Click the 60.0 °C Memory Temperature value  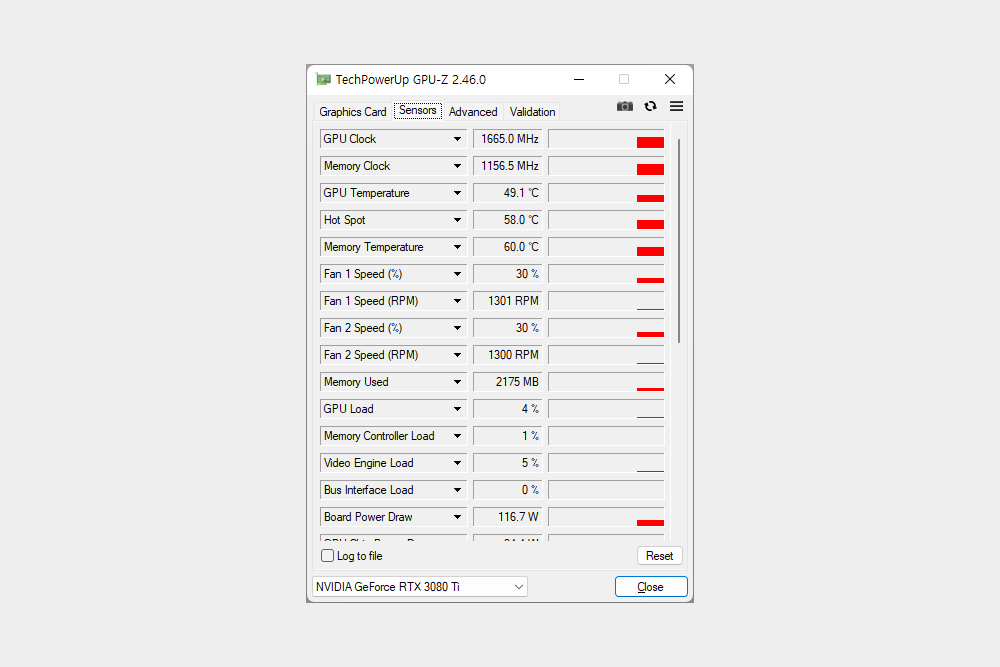click(x=508, y=247)
